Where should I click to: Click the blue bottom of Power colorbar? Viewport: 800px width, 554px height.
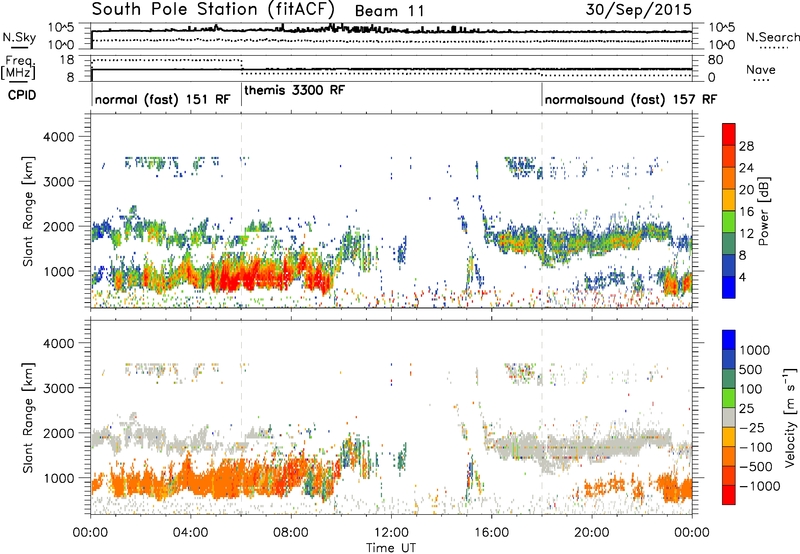729,287
